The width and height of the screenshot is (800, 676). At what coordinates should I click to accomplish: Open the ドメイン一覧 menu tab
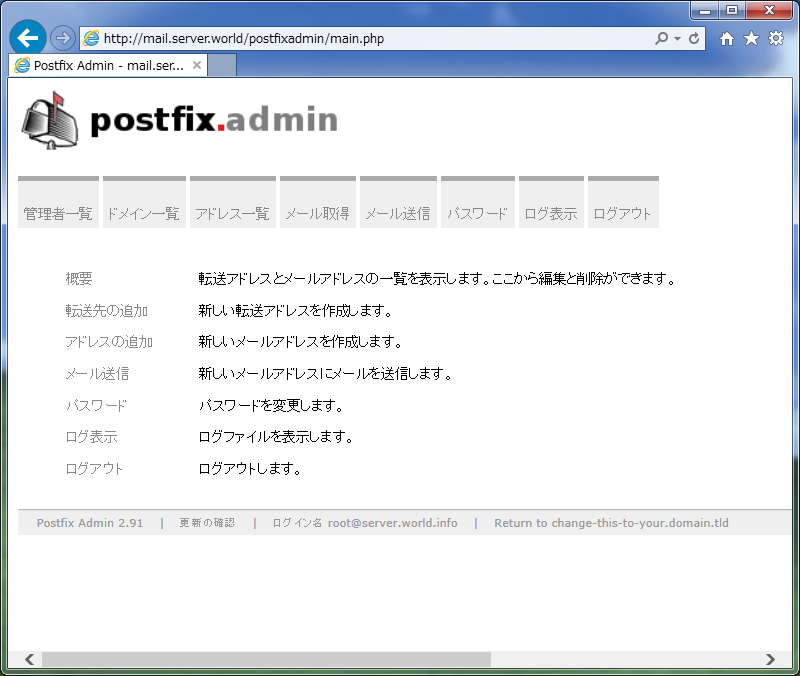click(x=144, y=213)
